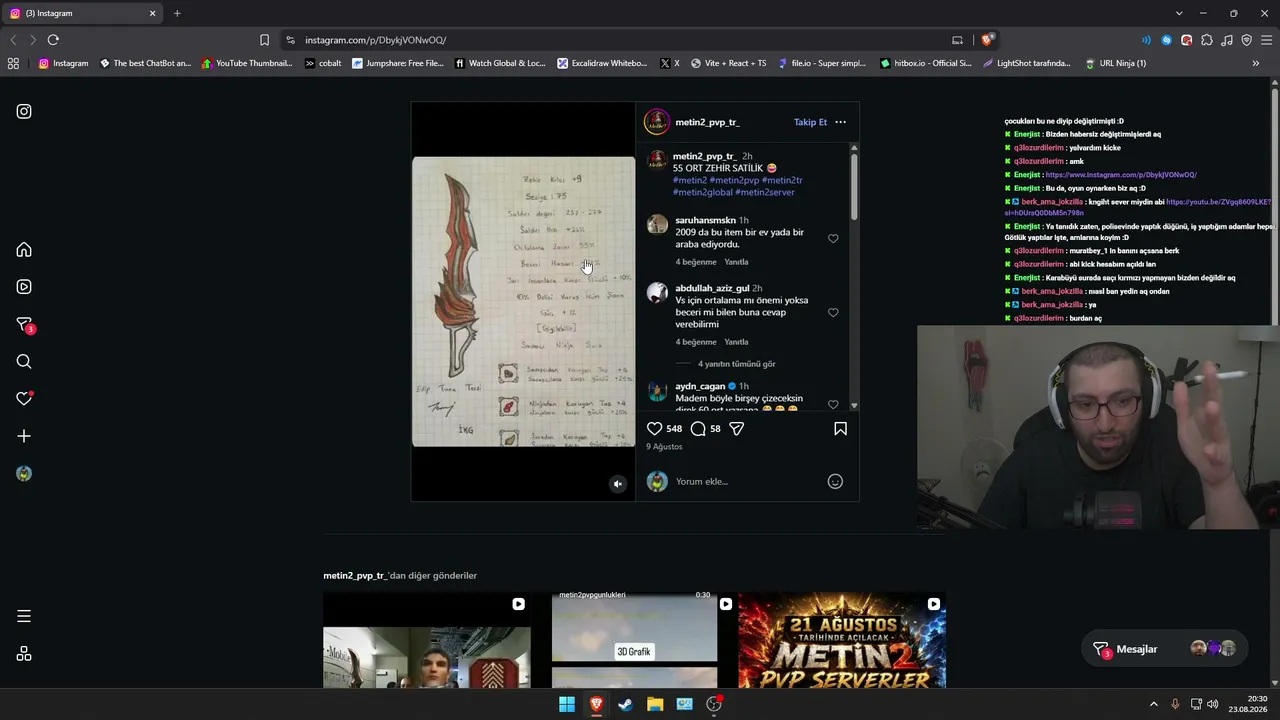Open Instagram bookmark in bookmarks bar
The image size is (1280, 720).
64,63
